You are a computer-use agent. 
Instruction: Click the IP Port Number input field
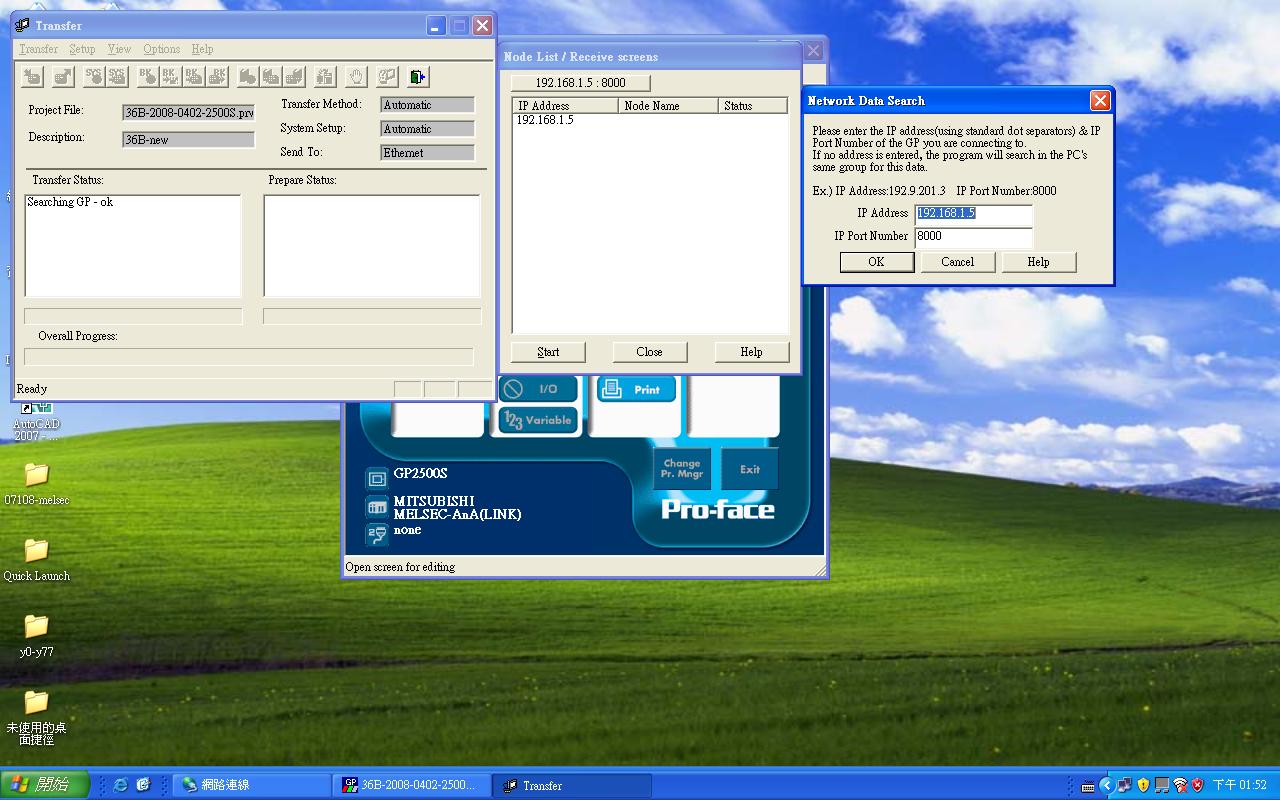click(972, 237)
